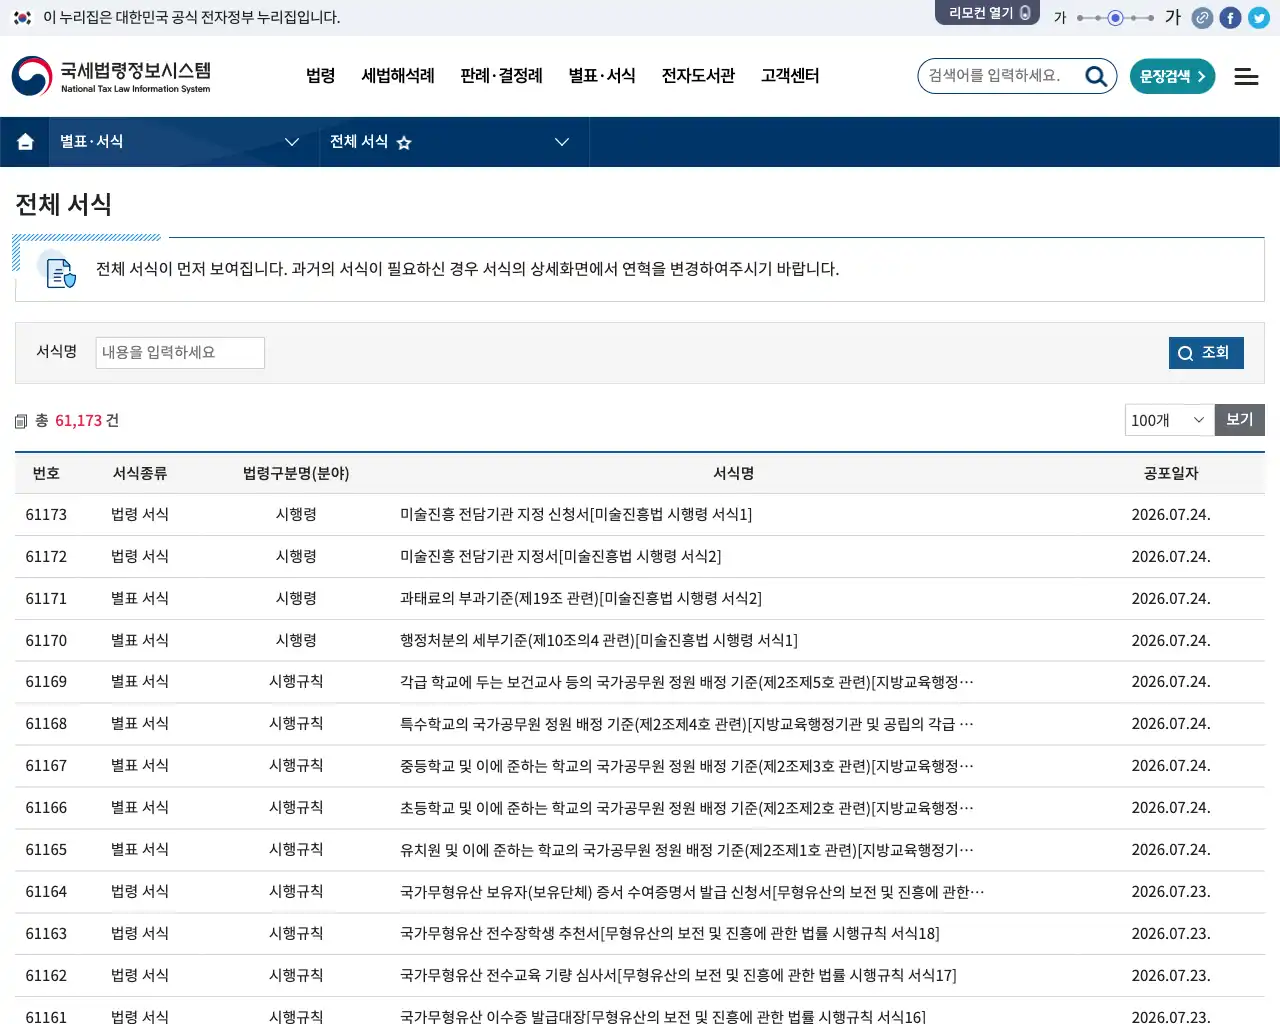
Task: Open 중등학교 및 이에 준하는 학교 link
Action: click(x=687, y=766)
